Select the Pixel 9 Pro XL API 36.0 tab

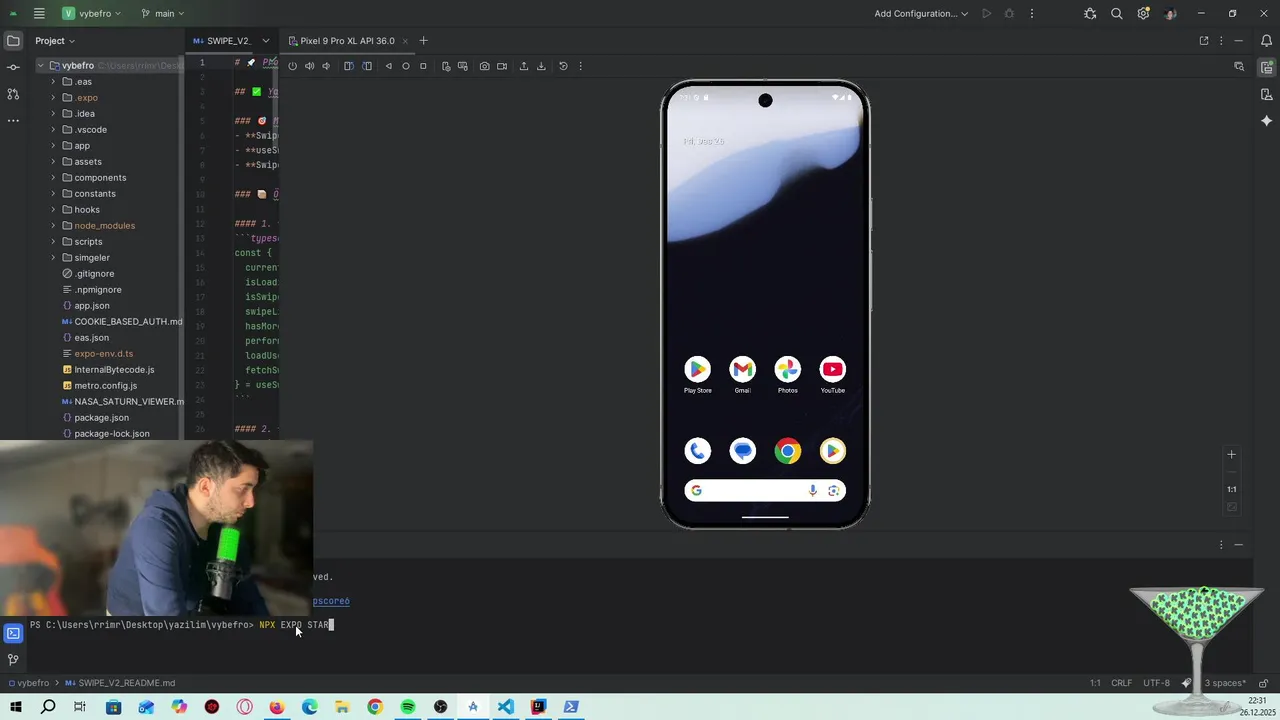click(x=347, y=41)
